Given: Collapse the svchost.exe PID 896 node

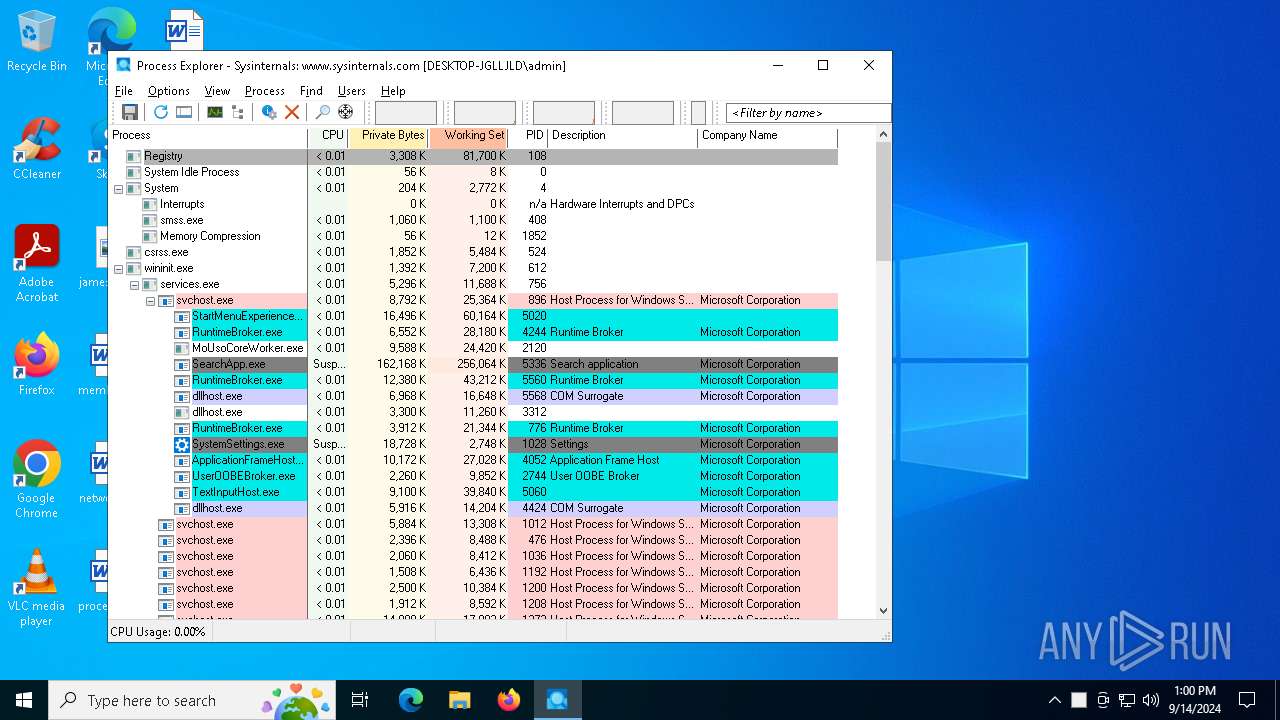Looking at the screenshot, I should coord(150,300).
